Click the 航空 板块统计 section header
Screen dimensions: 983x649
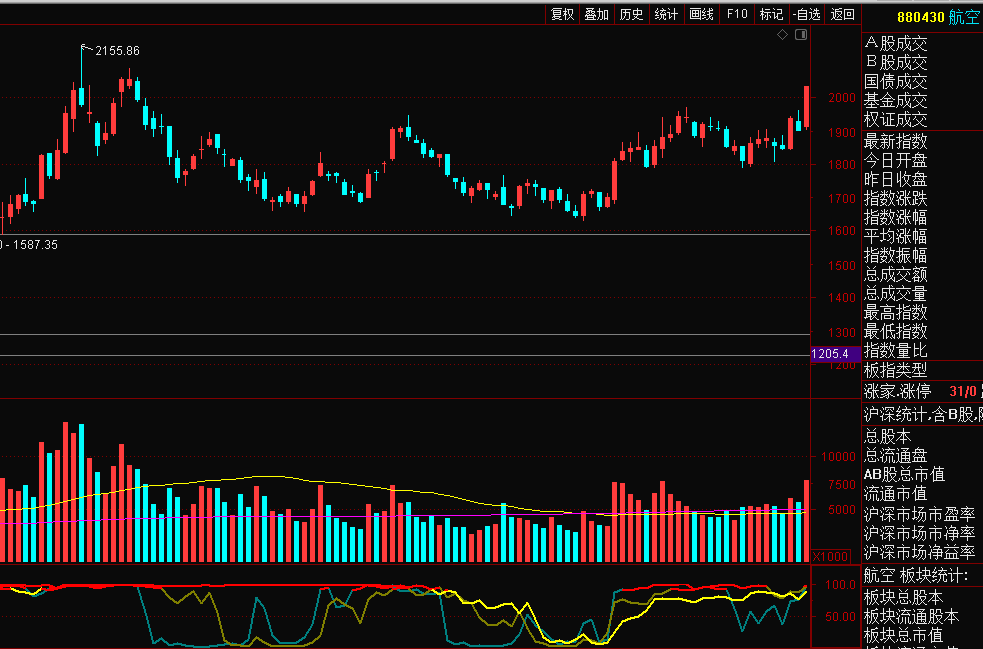(x=916, y=576)
